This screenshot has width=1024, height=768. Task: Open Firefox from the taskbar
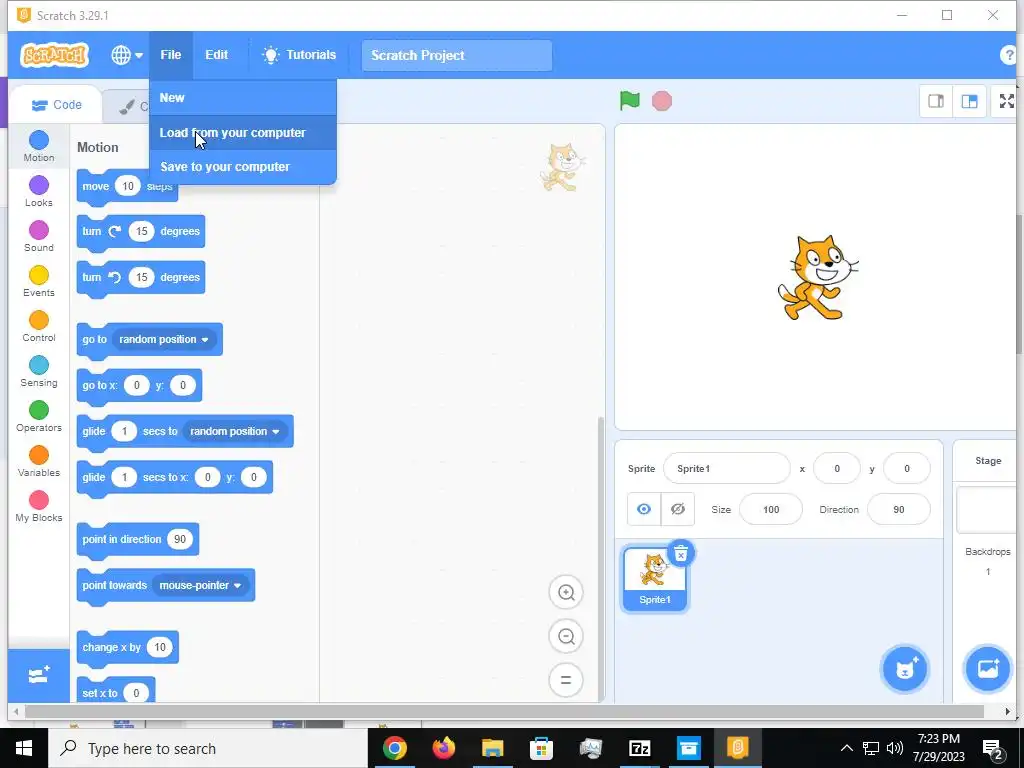click(x=443, y=748)
